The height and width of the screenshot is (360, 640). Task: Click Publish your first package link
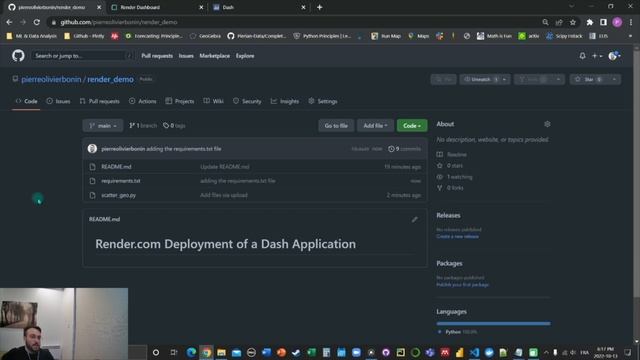pos(462,285)
